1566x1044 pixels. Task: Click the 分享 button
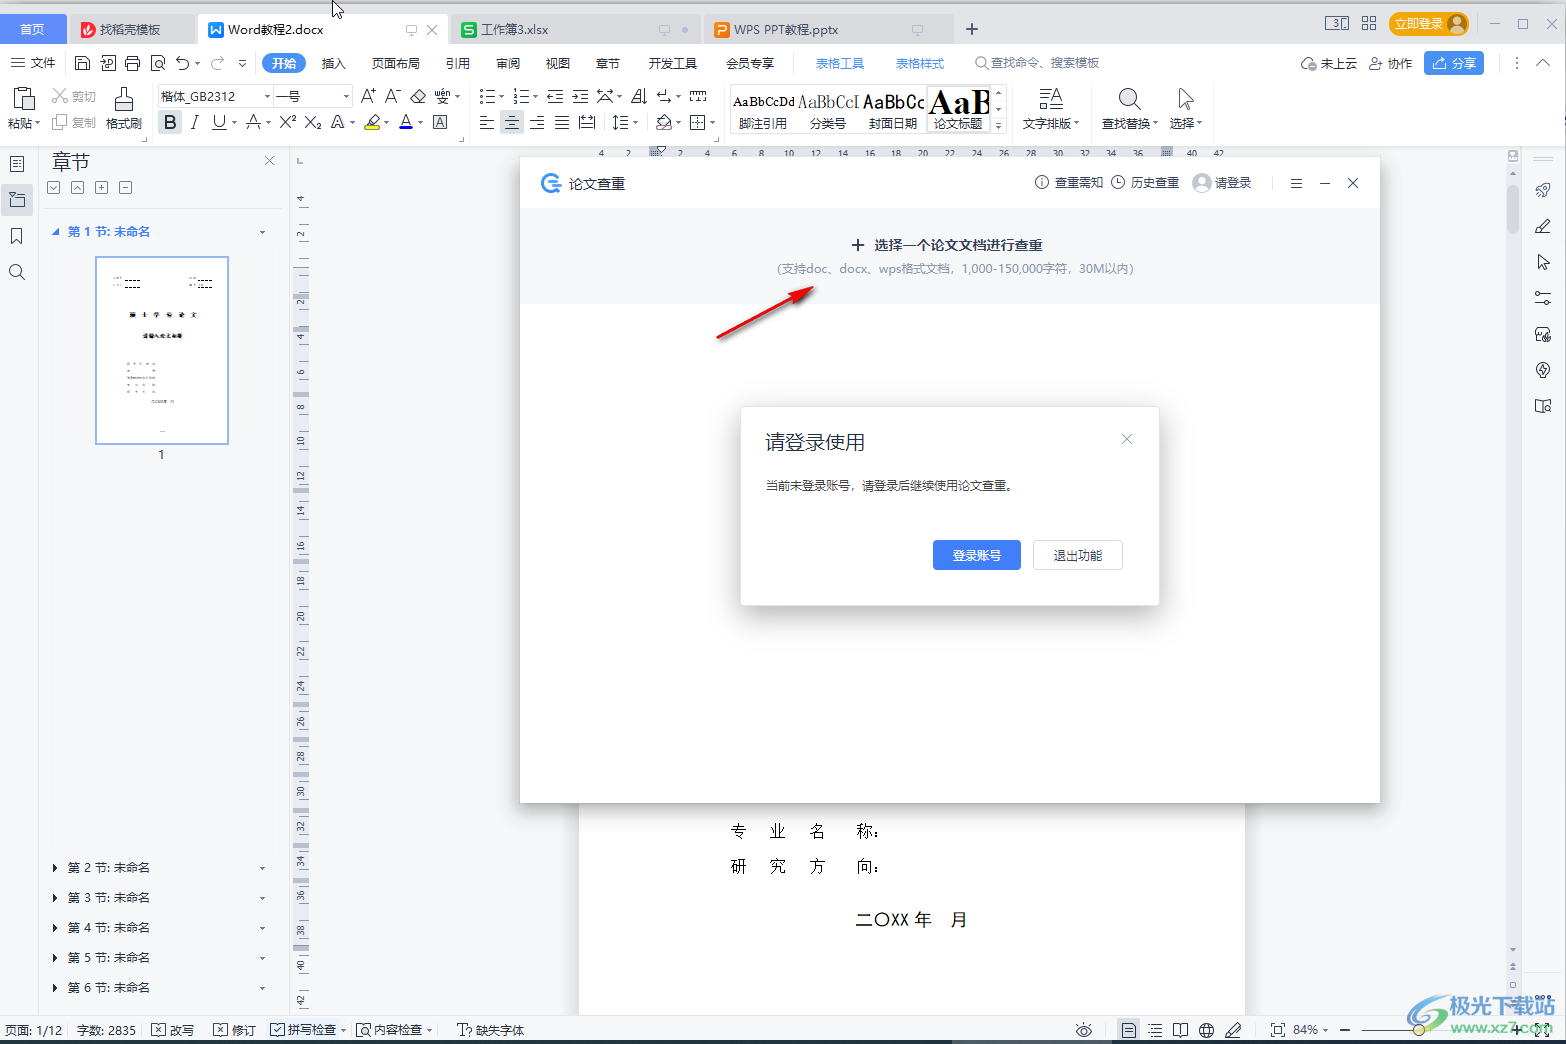point(1454,63)
